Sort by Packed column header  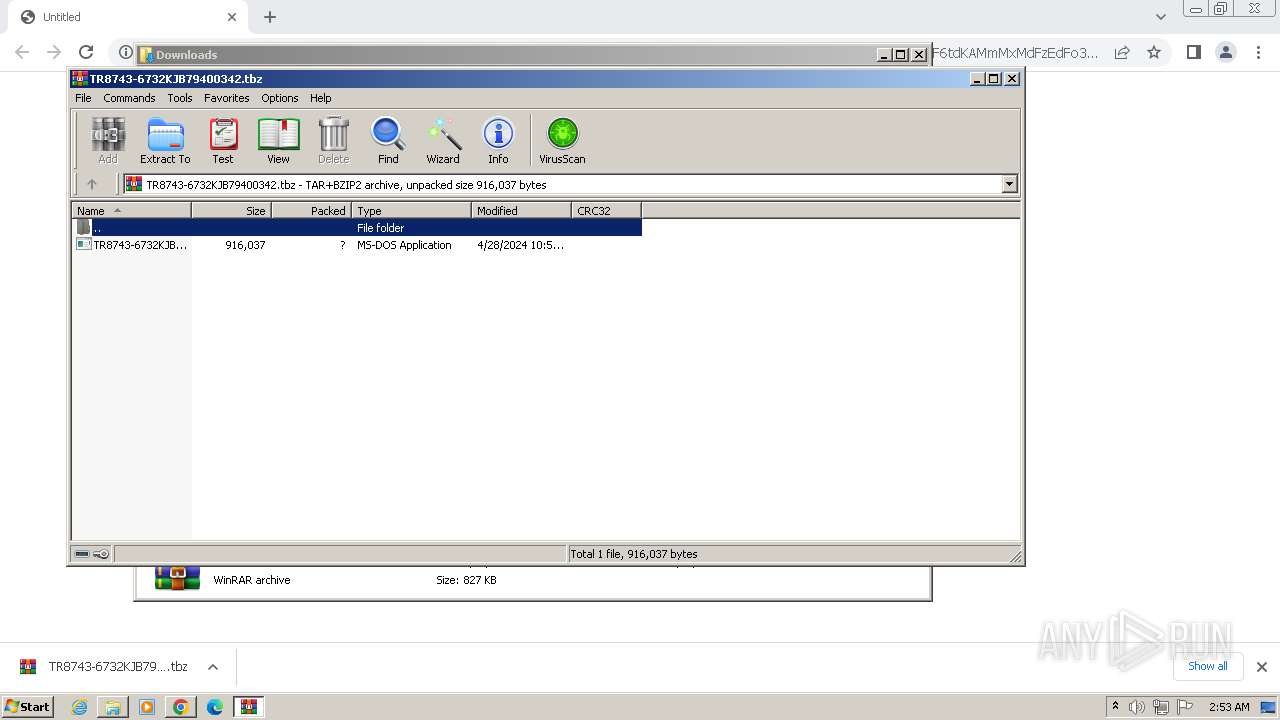click(311, 211)
